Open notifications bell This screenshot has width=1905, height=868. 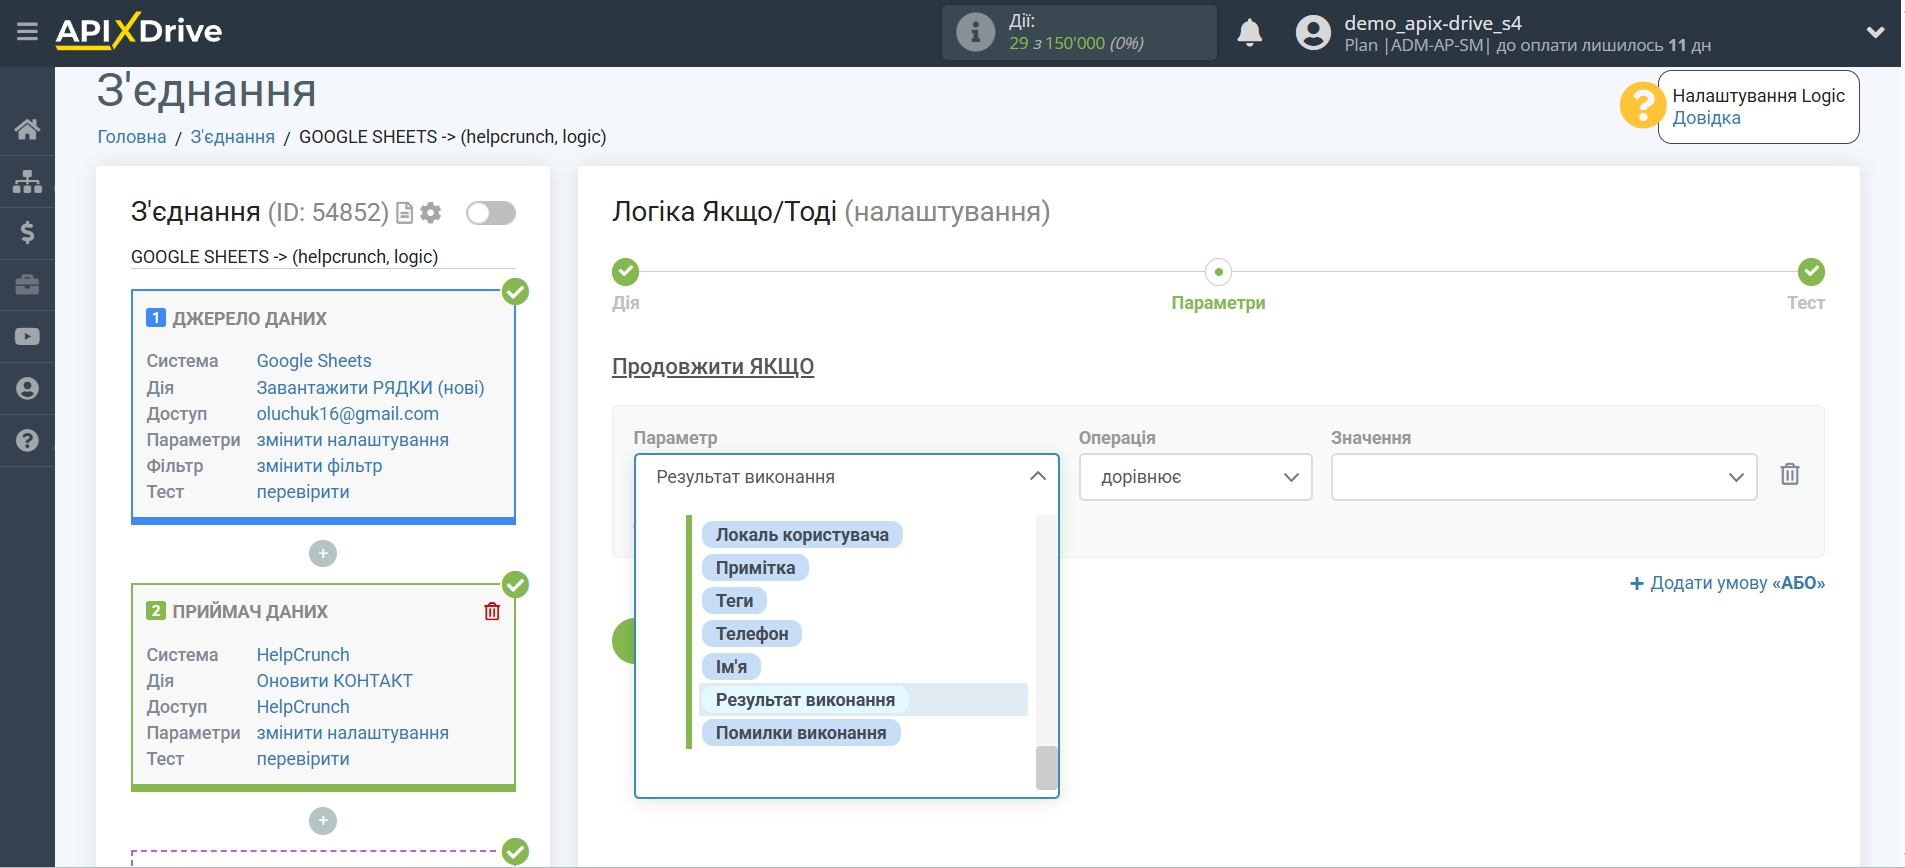pyautogui.click(x=1249, y=33)
